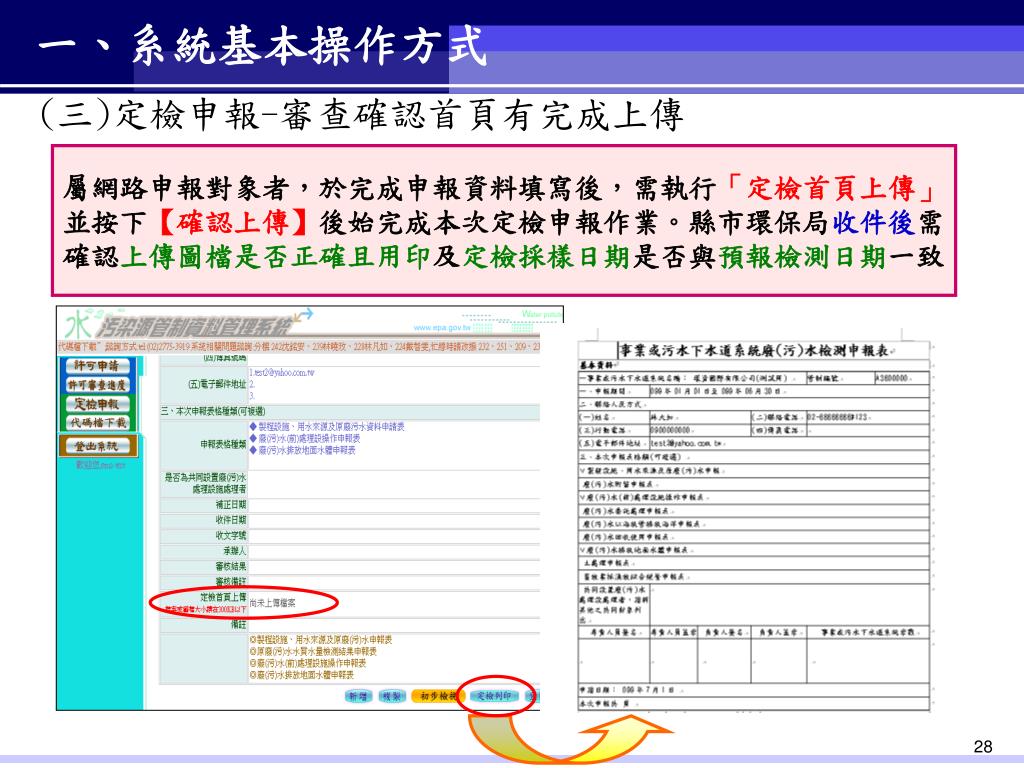1024x768 pixels.
Task: Open the orange 廢(污)水排放地面水體申報表 link
Action: point(301,675)
